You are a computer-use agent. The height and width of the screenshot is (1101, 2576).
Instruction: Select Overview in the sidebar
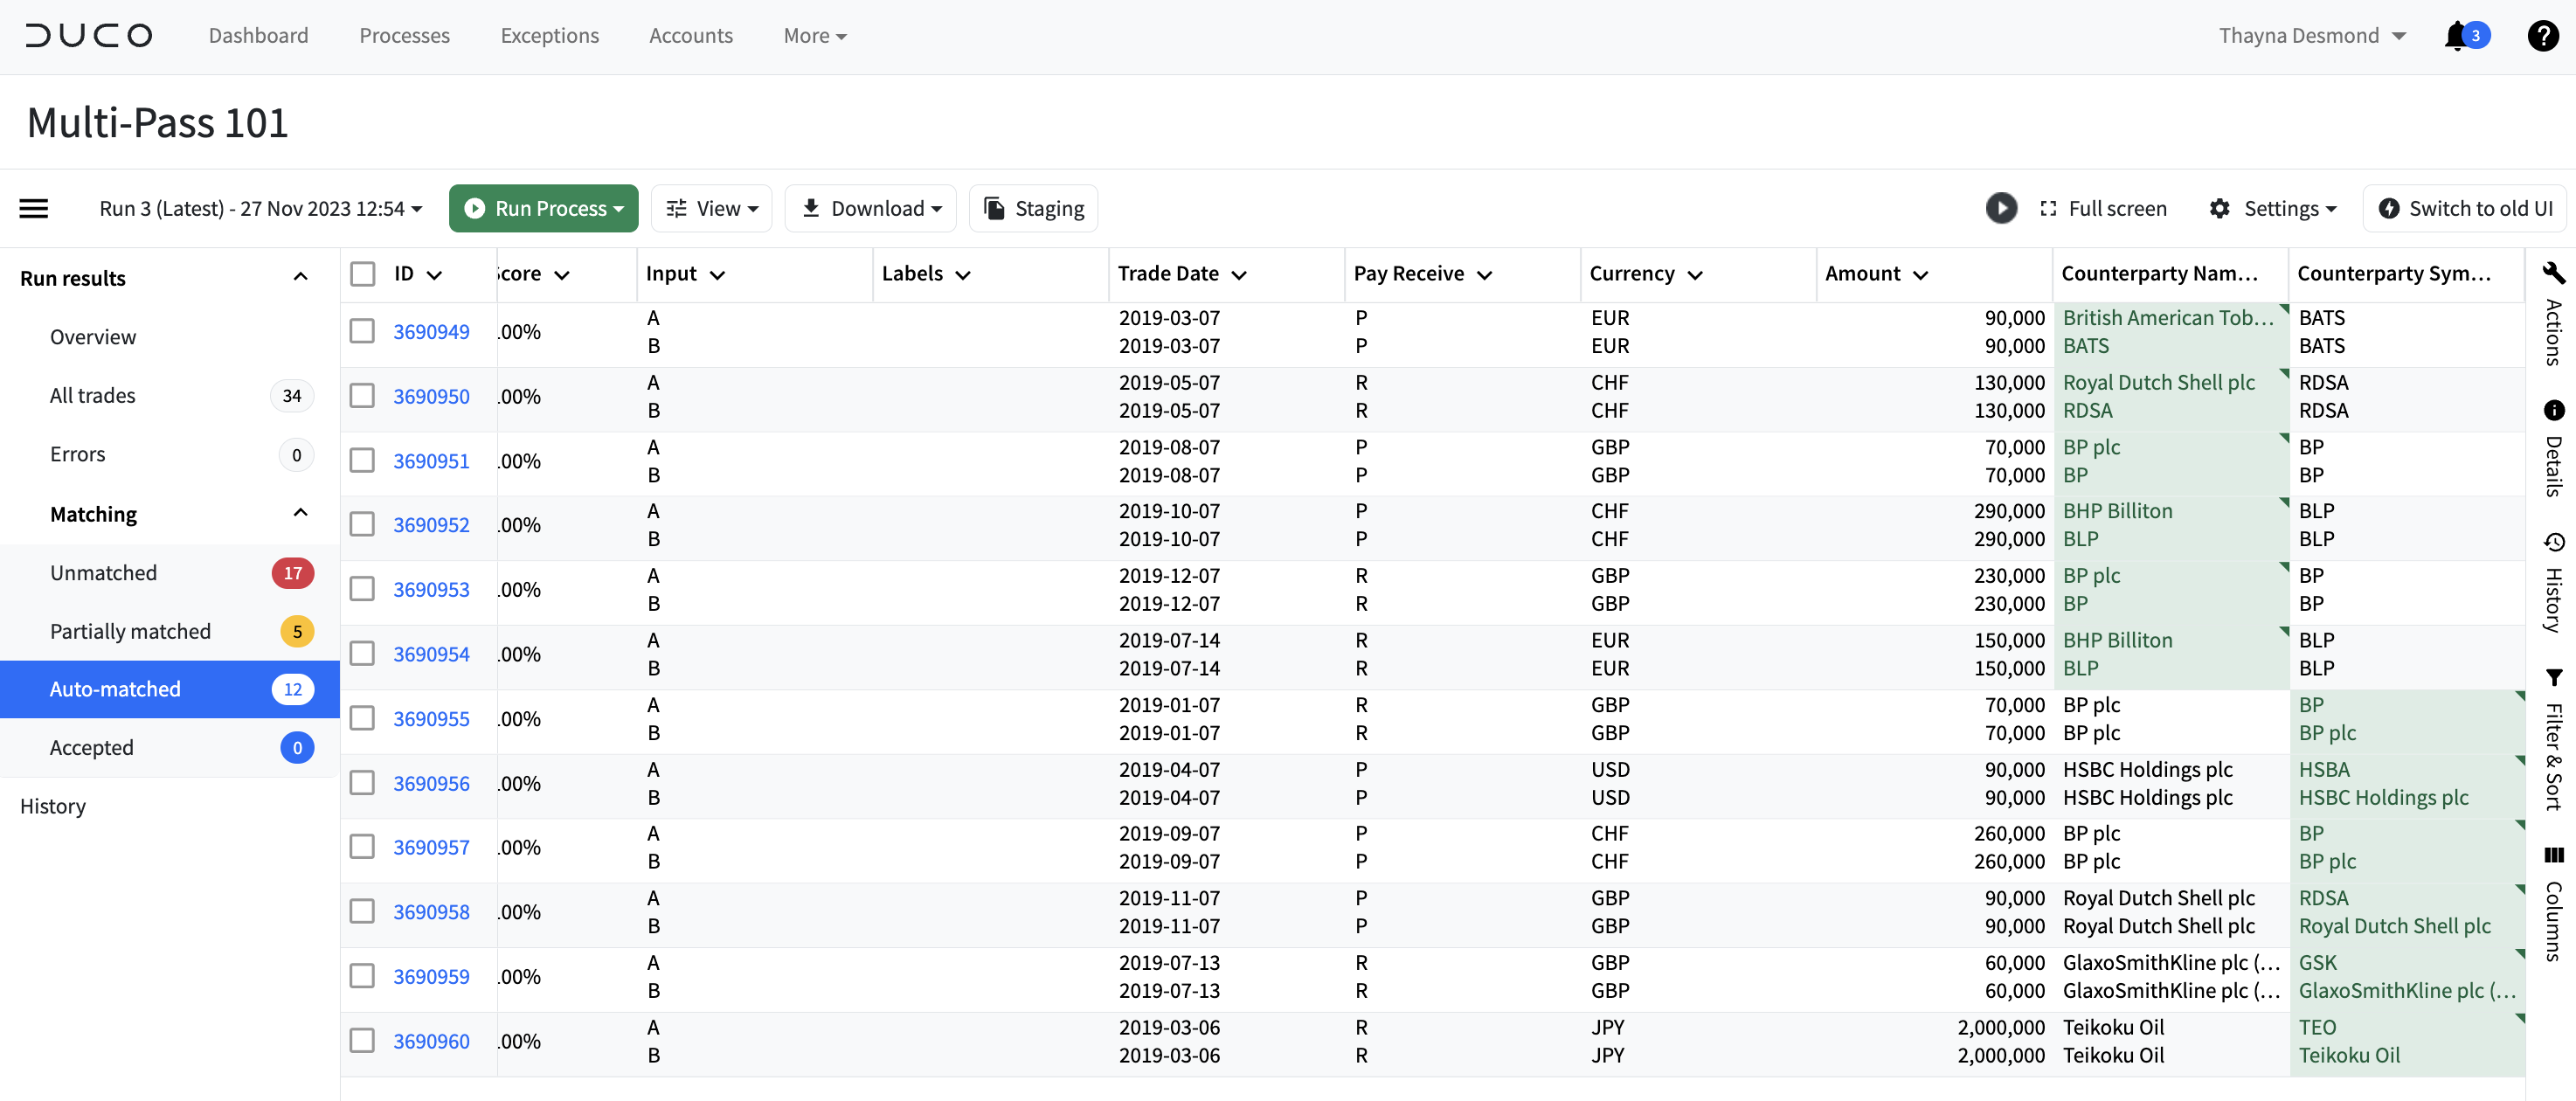point(170,338)
